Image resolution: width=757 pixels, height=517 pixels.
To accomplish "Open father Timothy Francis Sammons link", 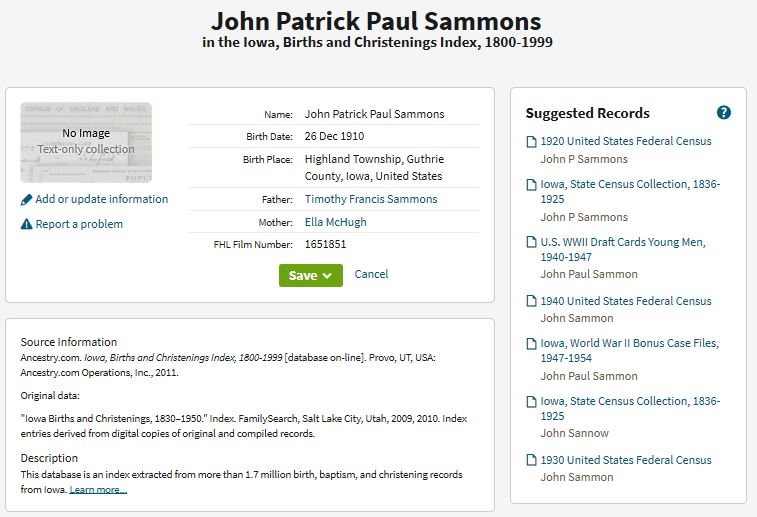I will click(x=371, y=199).
